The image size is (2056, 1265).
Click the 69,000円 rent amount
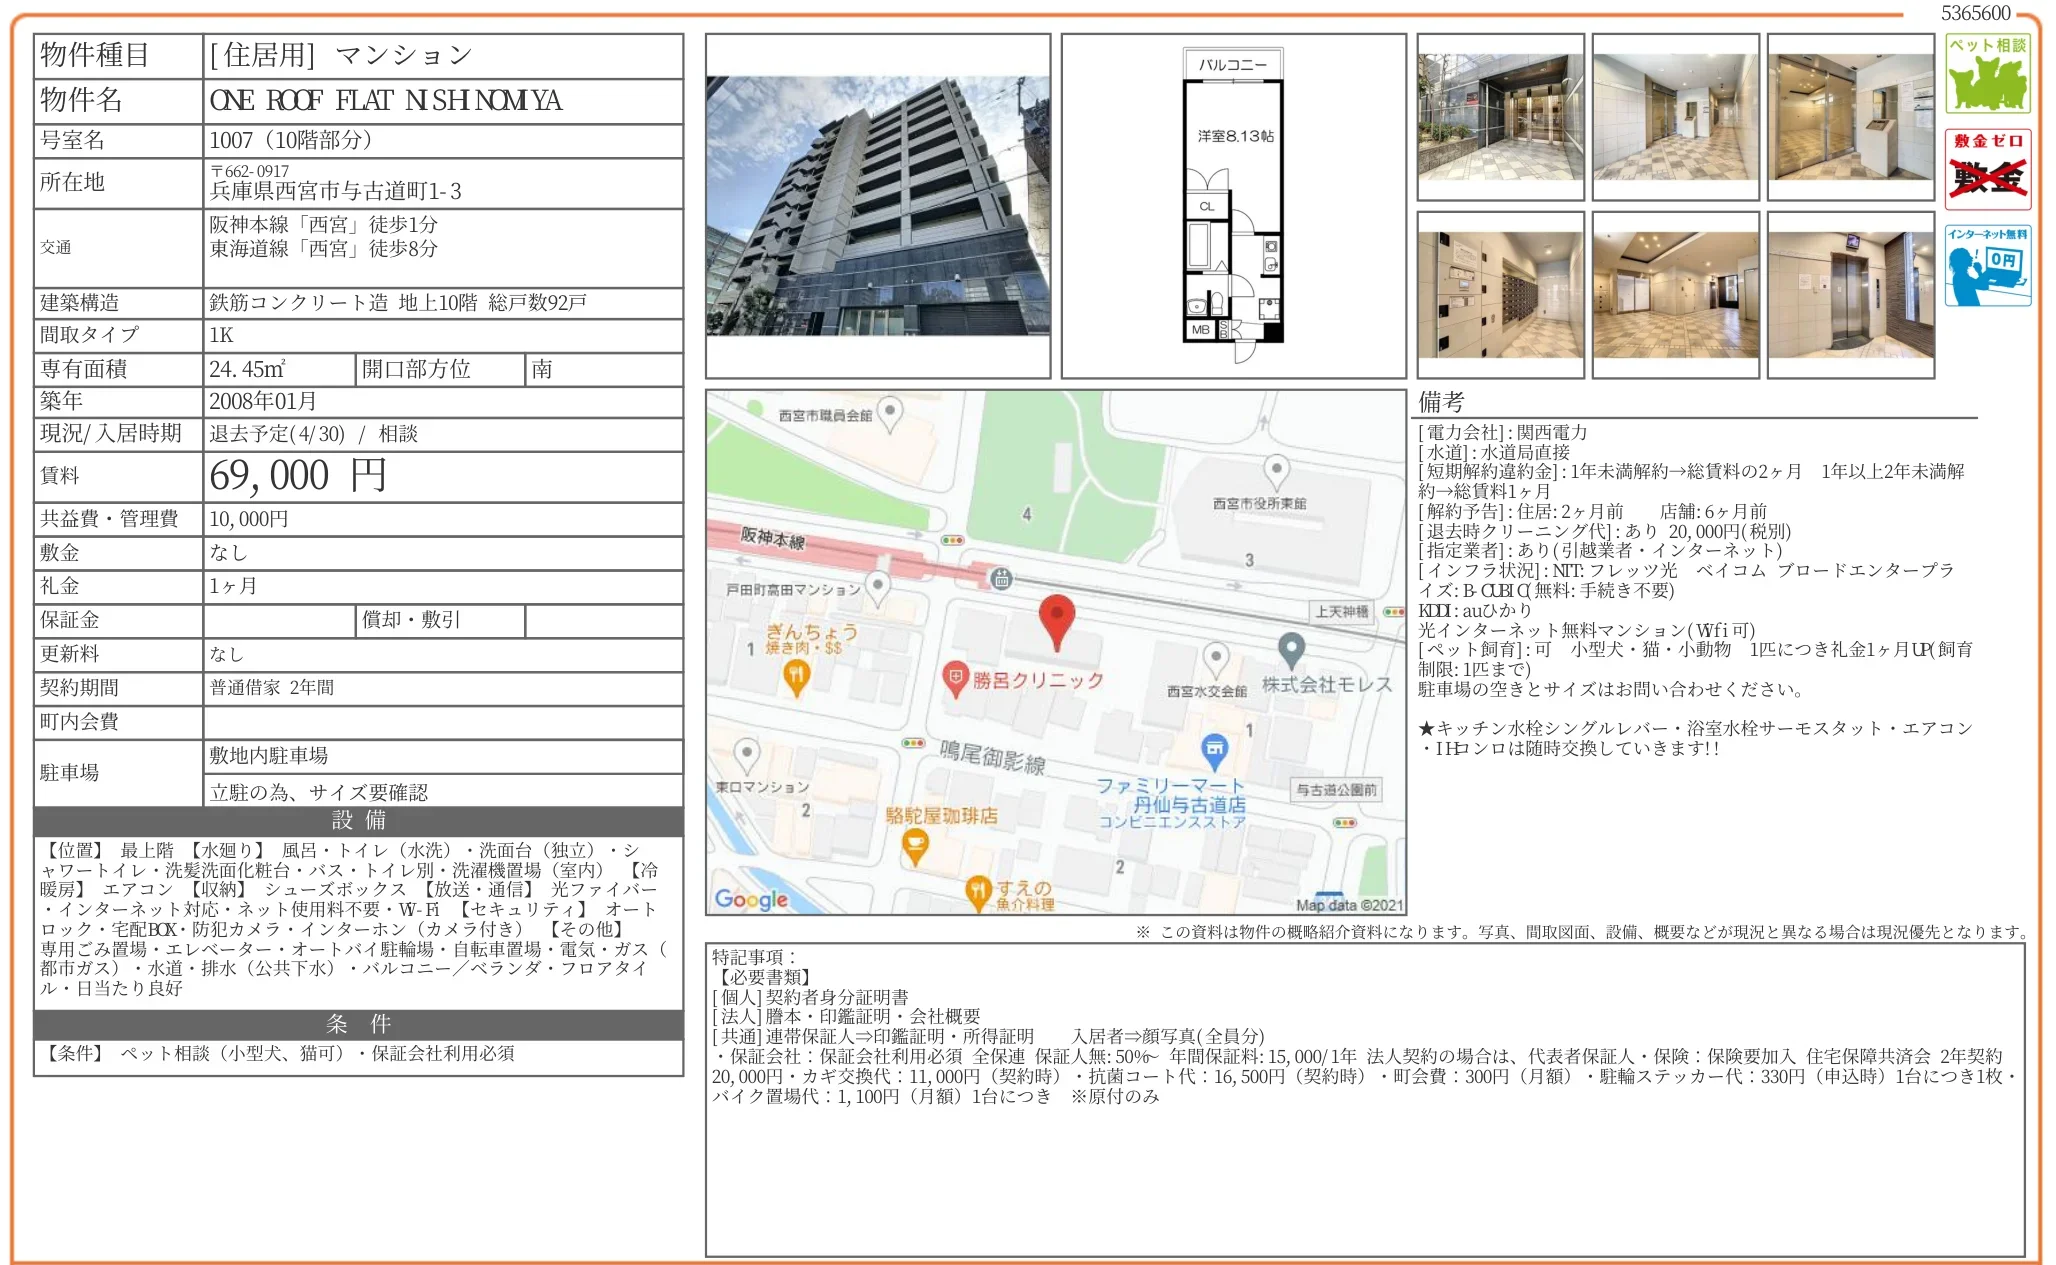pos(297,476)
